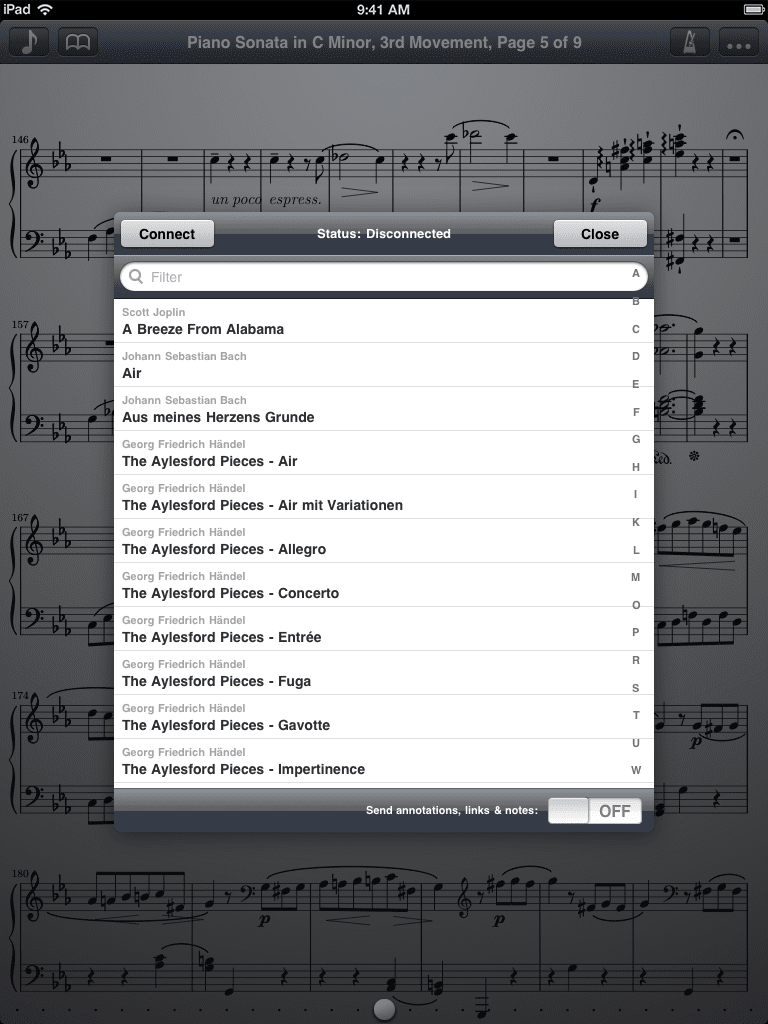Image resolution: width=768 pixels, height=1024 pixels.
Task: Close the connection dialog
Action: pyautogui.click(x=600, y=234)
